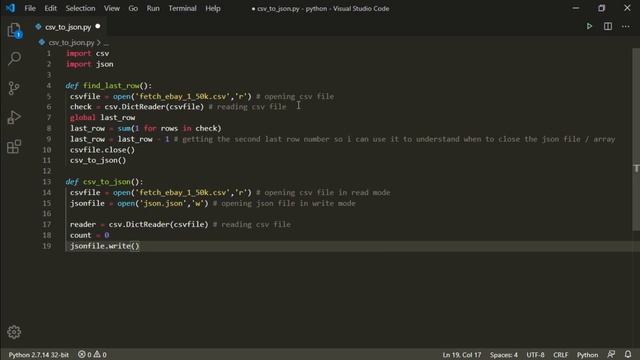This screenshot has width=640, height=360.
Task: Open notifications bell in status bar
Action: tap(628, 354)
